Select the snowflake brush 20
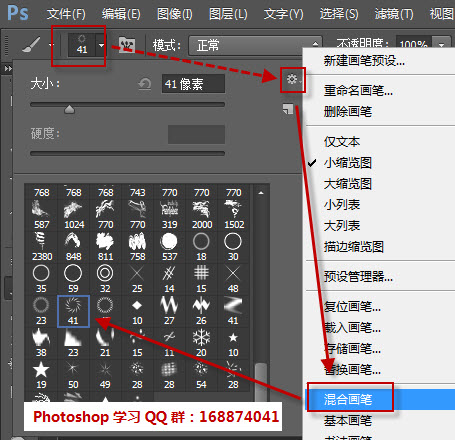This screenshot has height=440, width=455. (201, 343)
